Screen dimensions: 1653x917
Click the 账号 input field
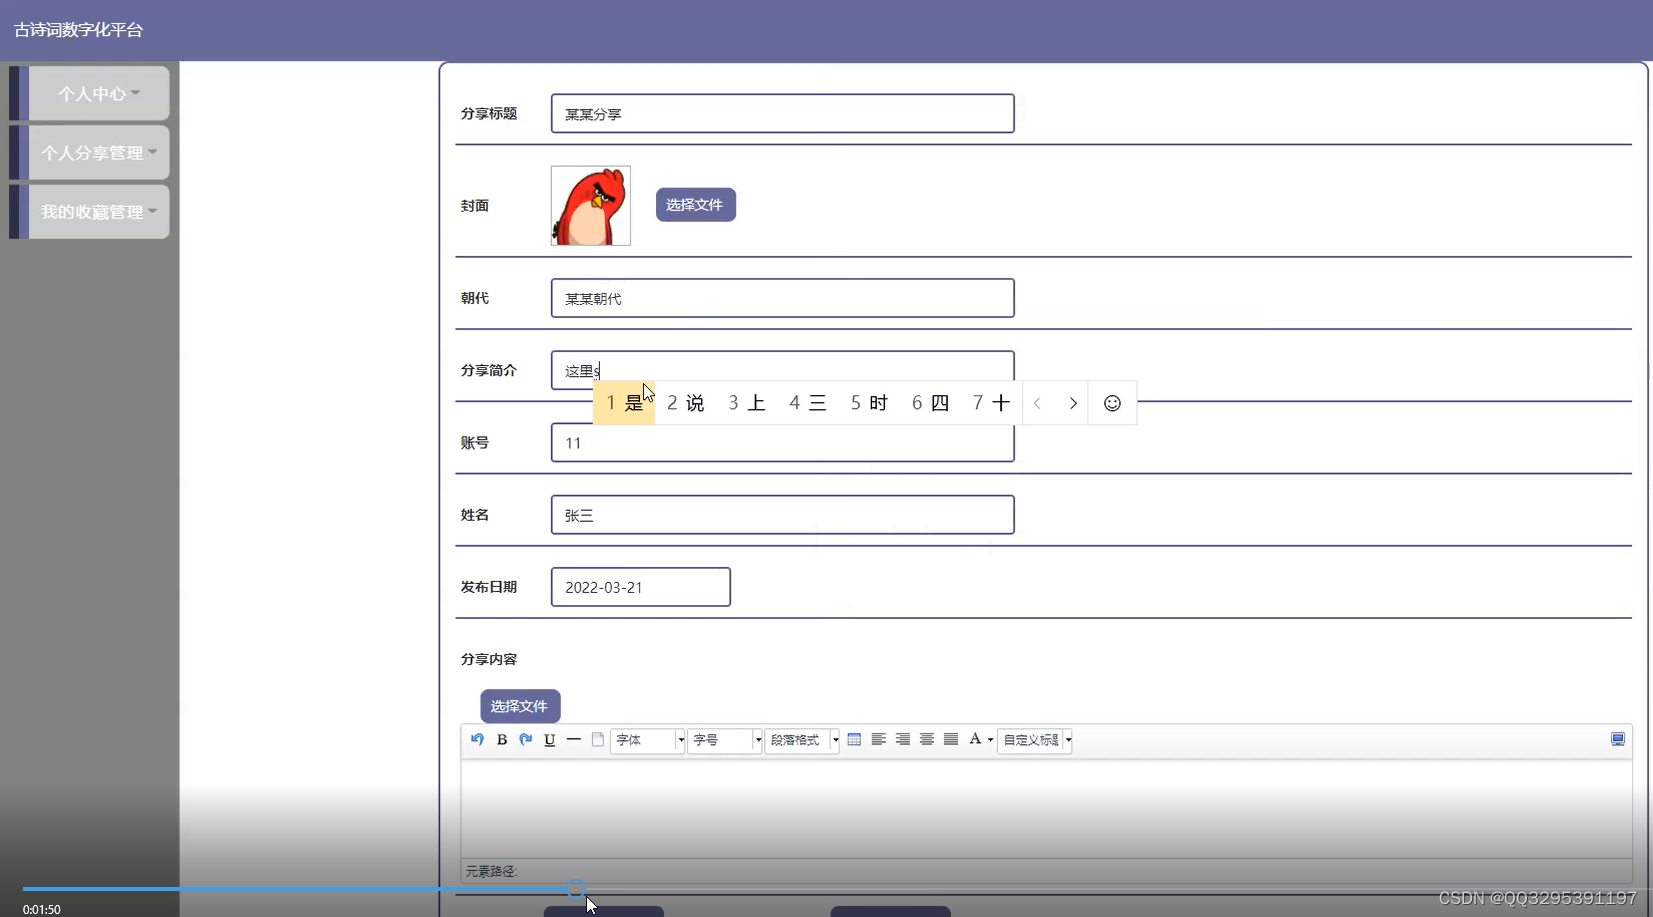point(782,443)
